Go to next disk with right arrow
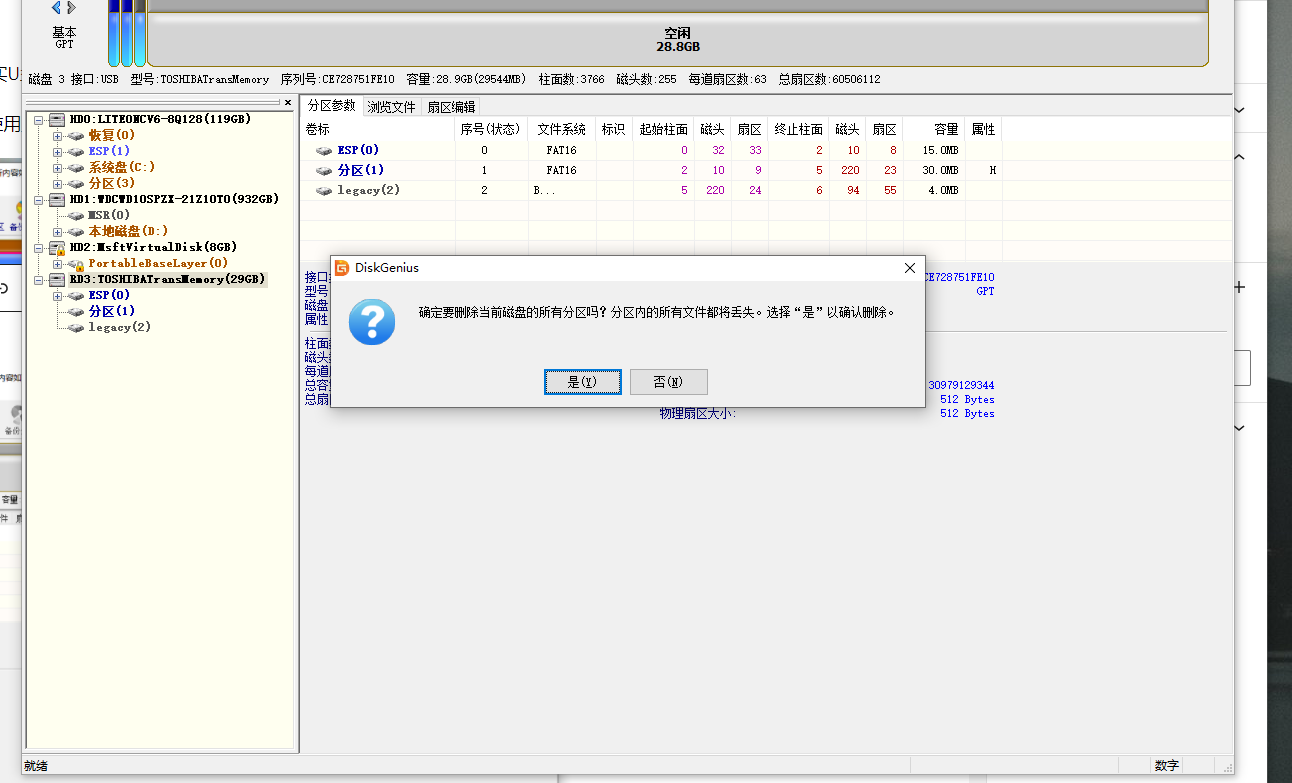This screenshot has width=1292, height=783. click(72, 8)
